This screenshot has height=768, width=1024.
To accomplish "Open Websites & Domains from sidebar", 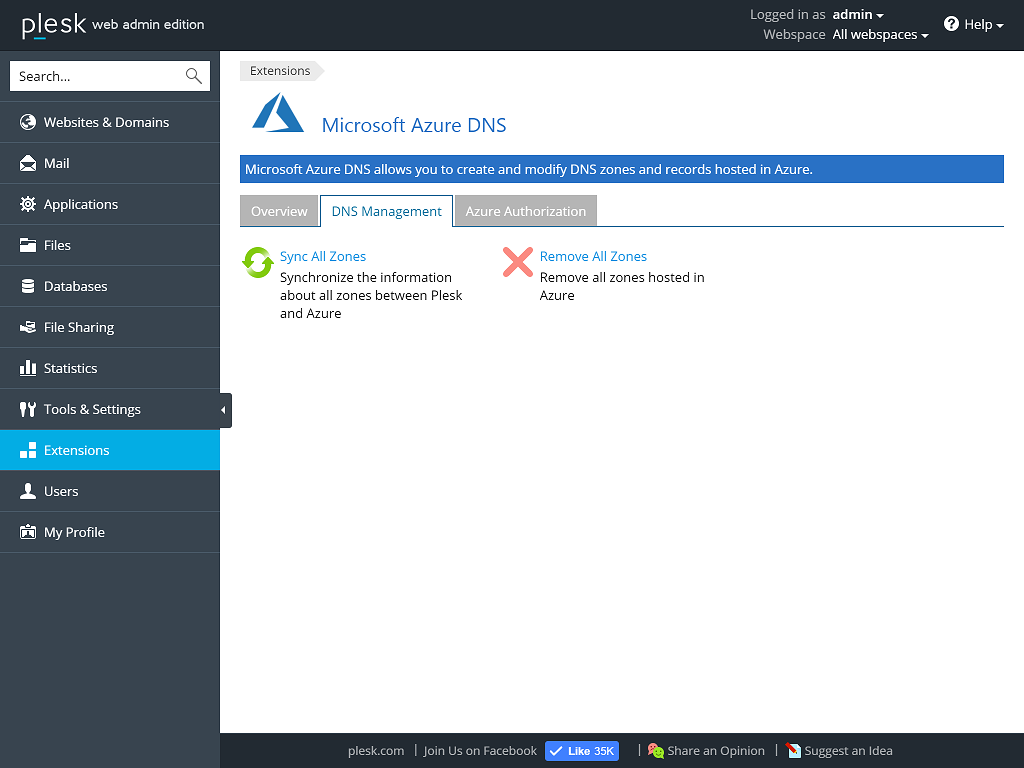I will [x=106, y=122].
